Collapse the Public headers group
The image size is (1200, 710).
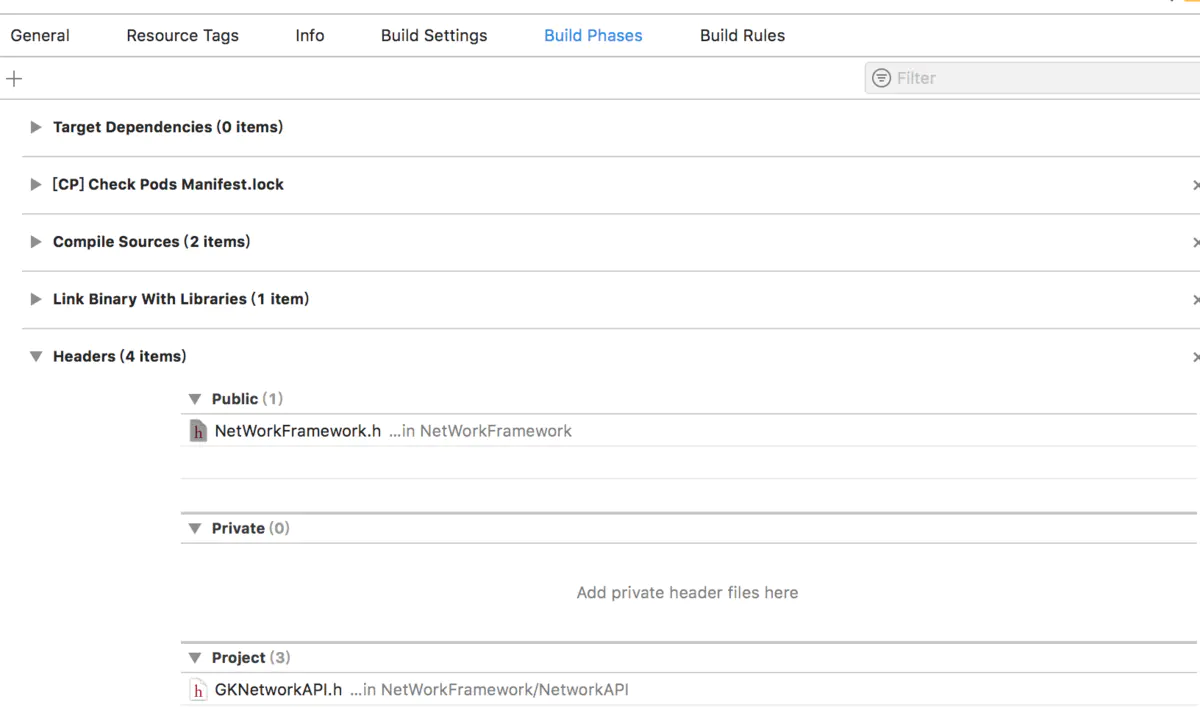[x=195, y=399]
